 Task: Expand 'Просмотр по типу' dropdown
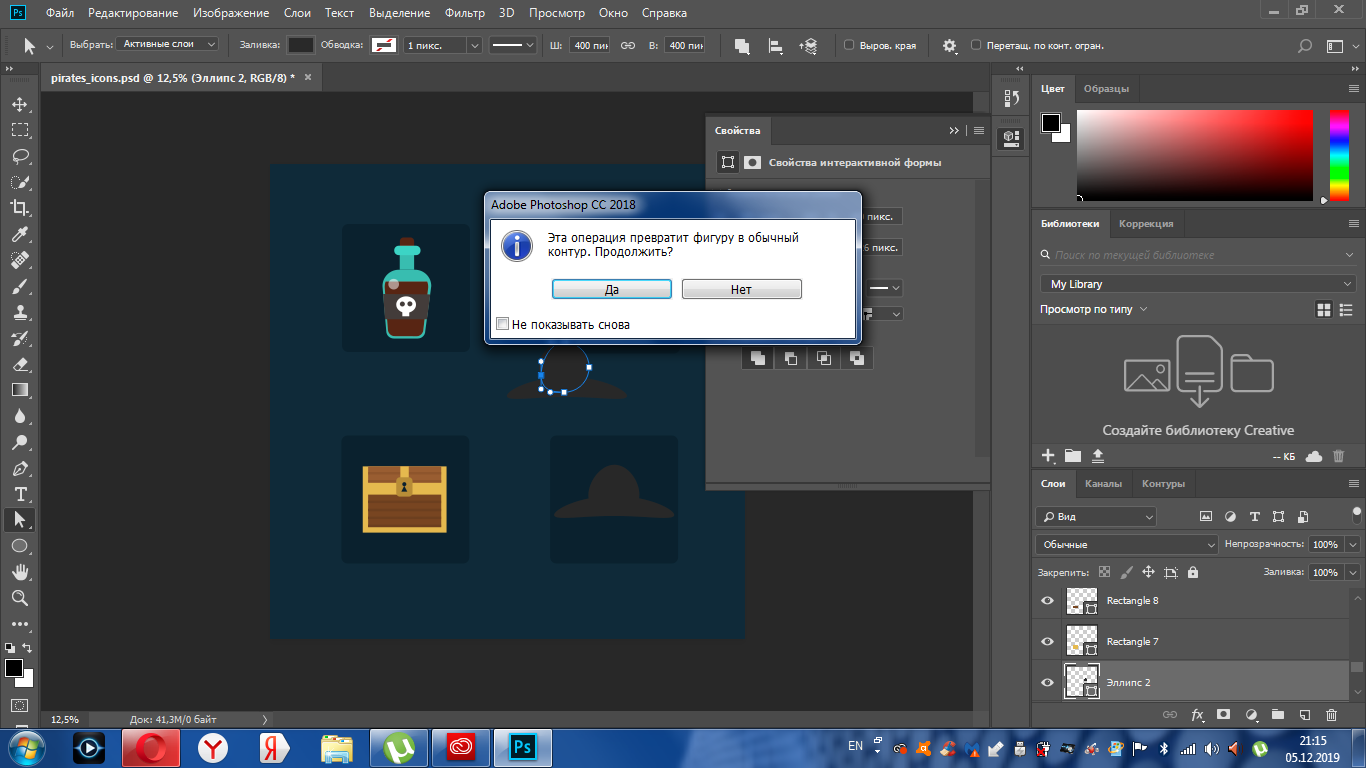1094,310
